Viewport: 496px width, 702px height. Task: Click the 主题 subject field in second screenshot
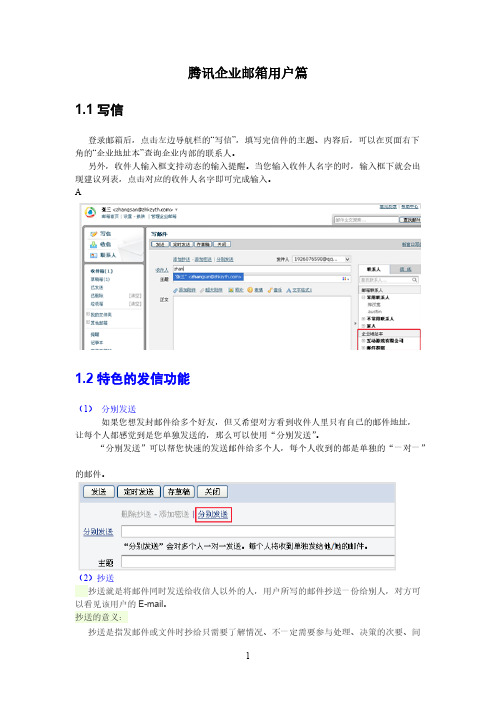pos(258,561)
